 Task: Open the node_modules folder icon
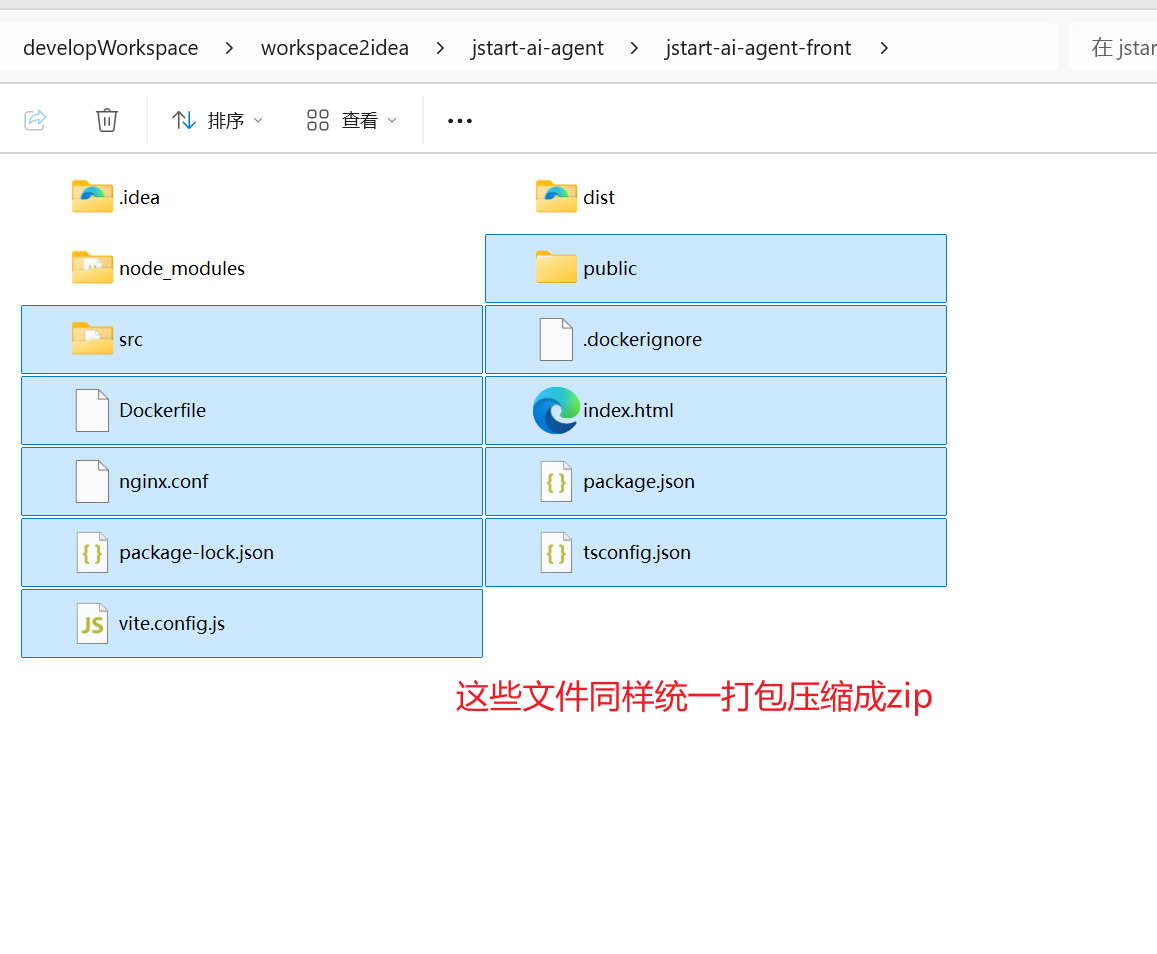(92, 268)
